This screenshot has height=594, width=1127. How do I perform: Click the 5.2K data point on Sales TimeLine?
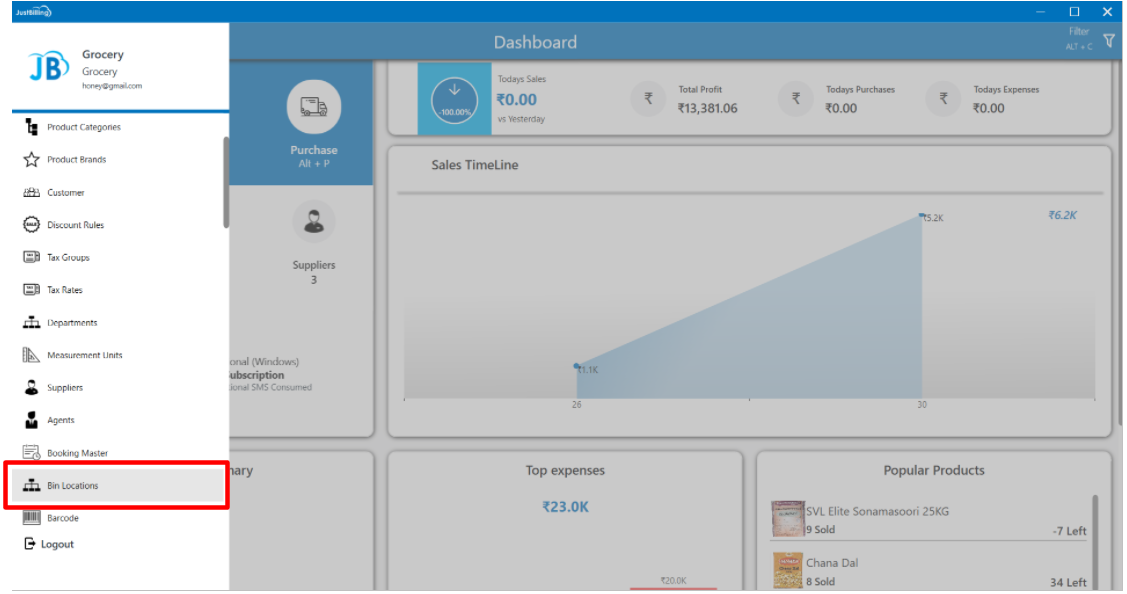coord(923,215)
